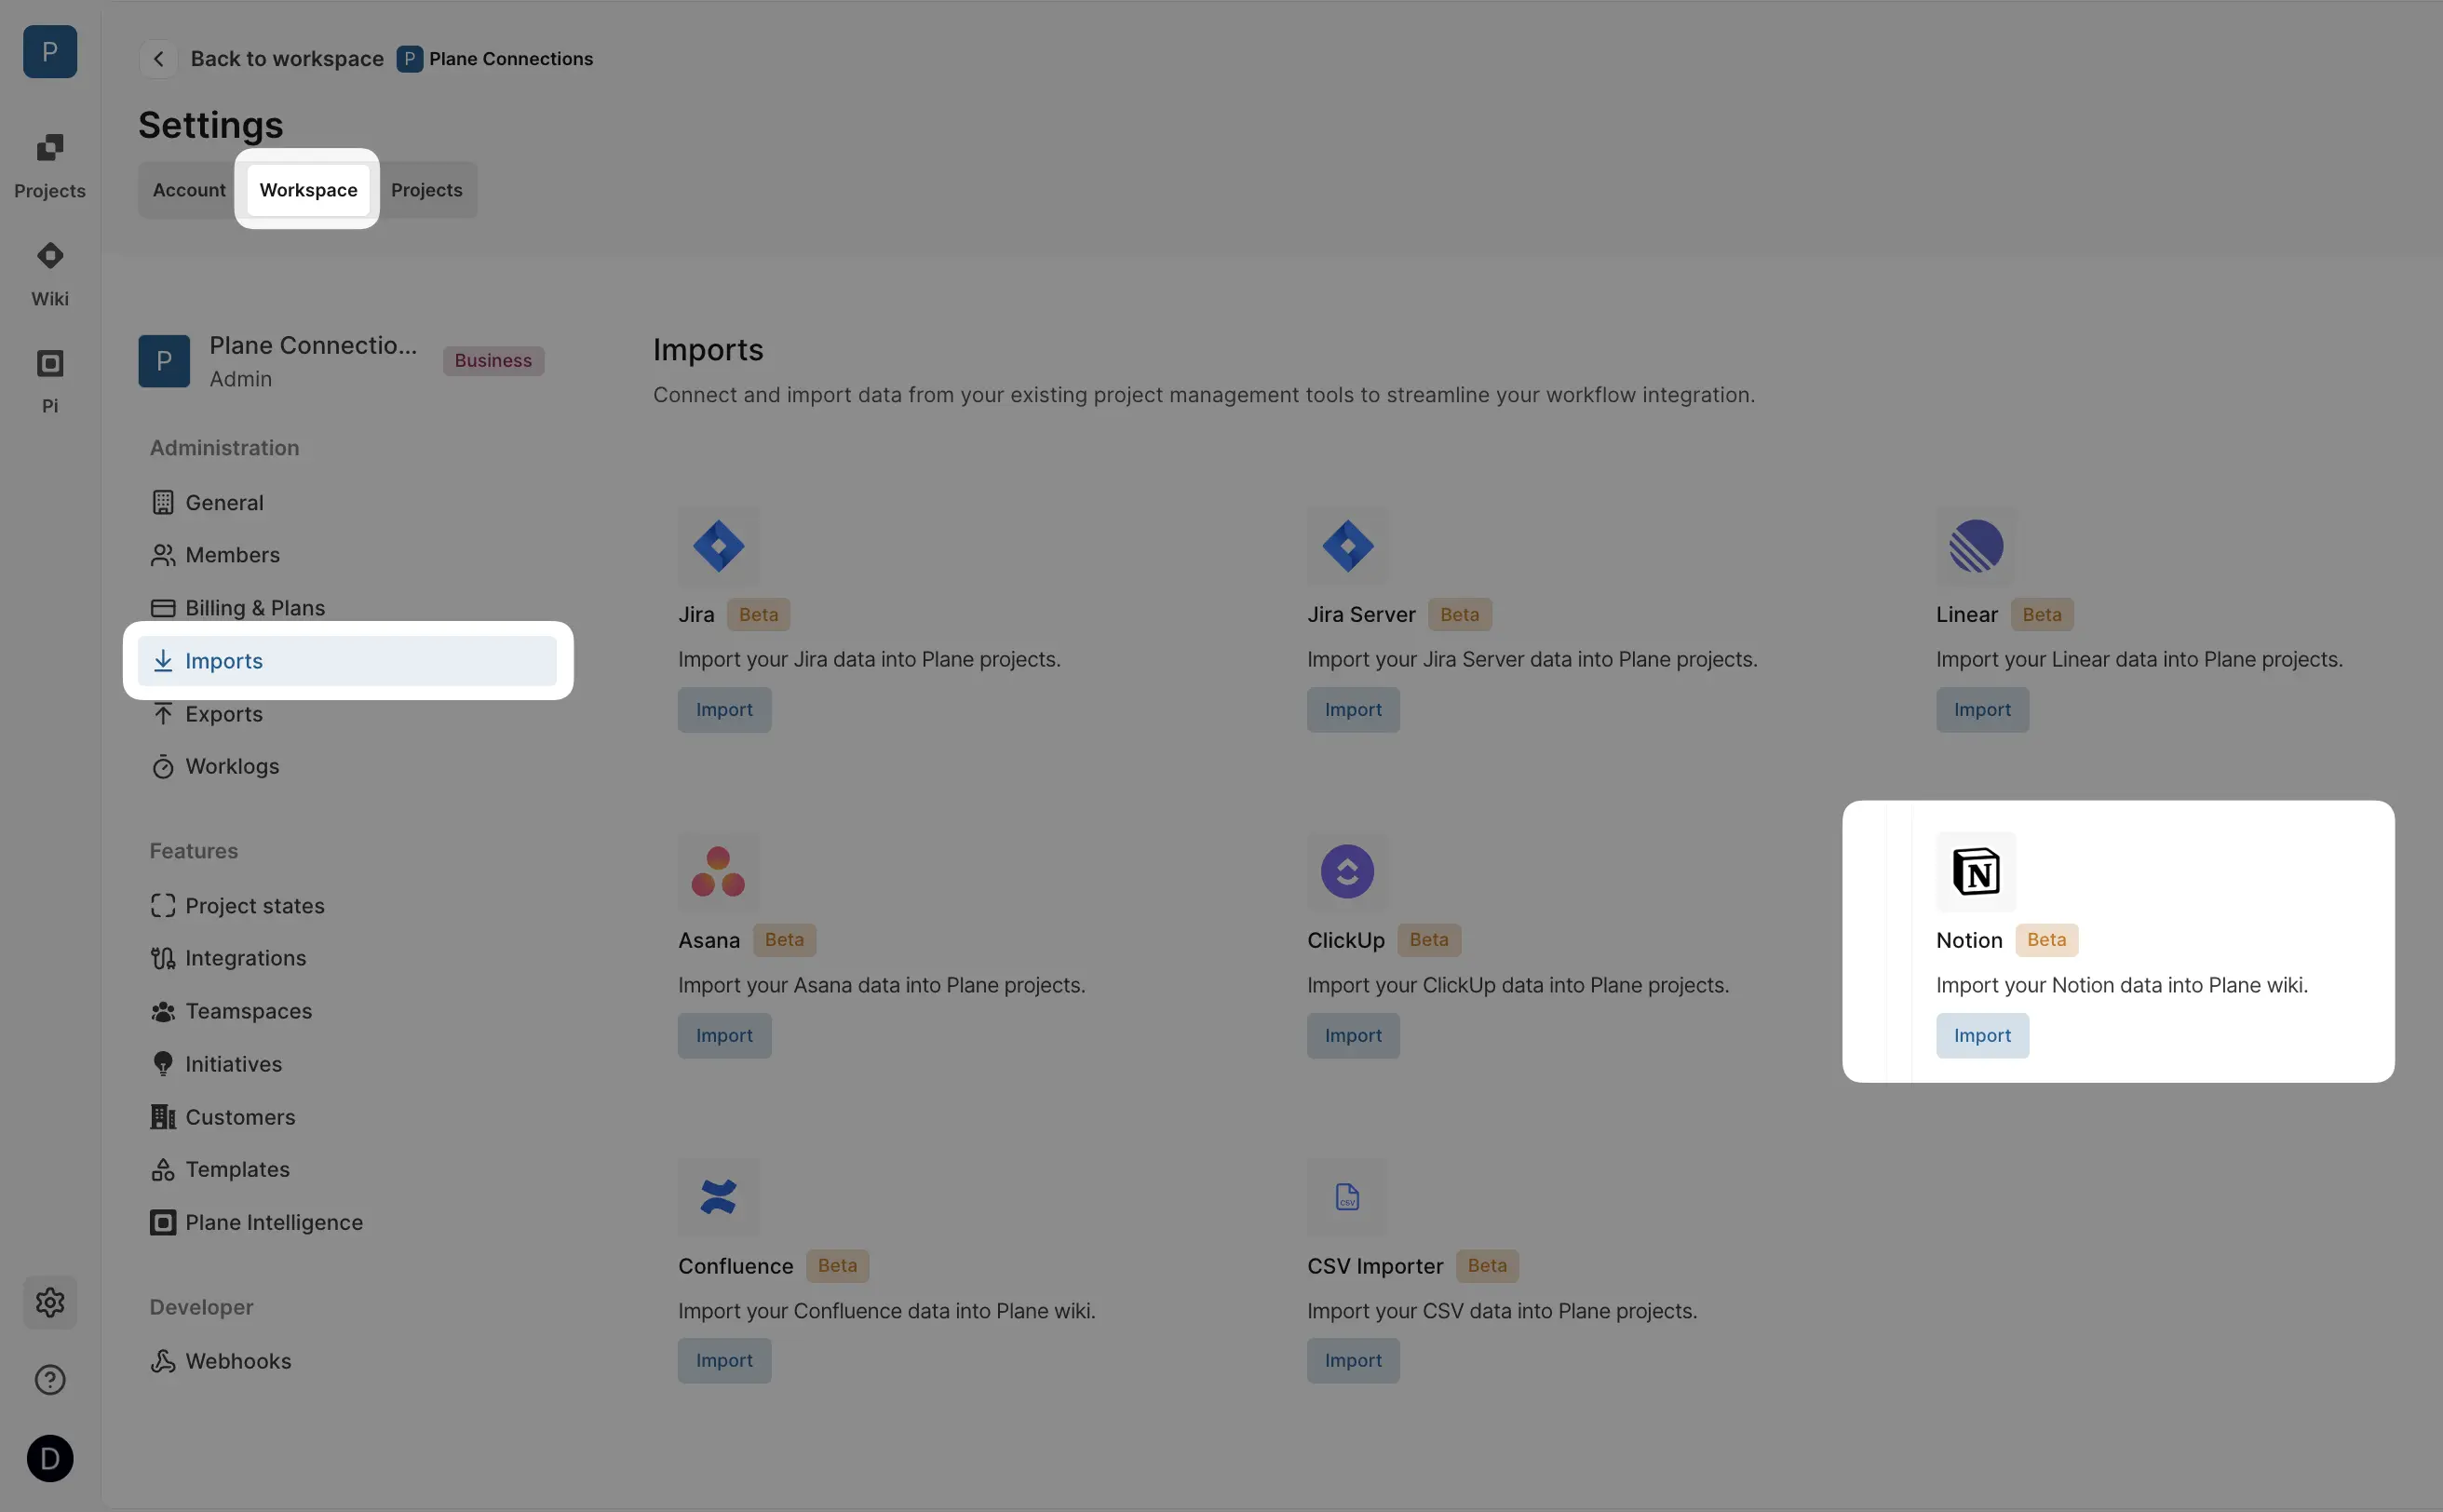The width and height of the screenshot is (2443, 1512).
Task: Open Integrations settings
Action: pos(347,958)
